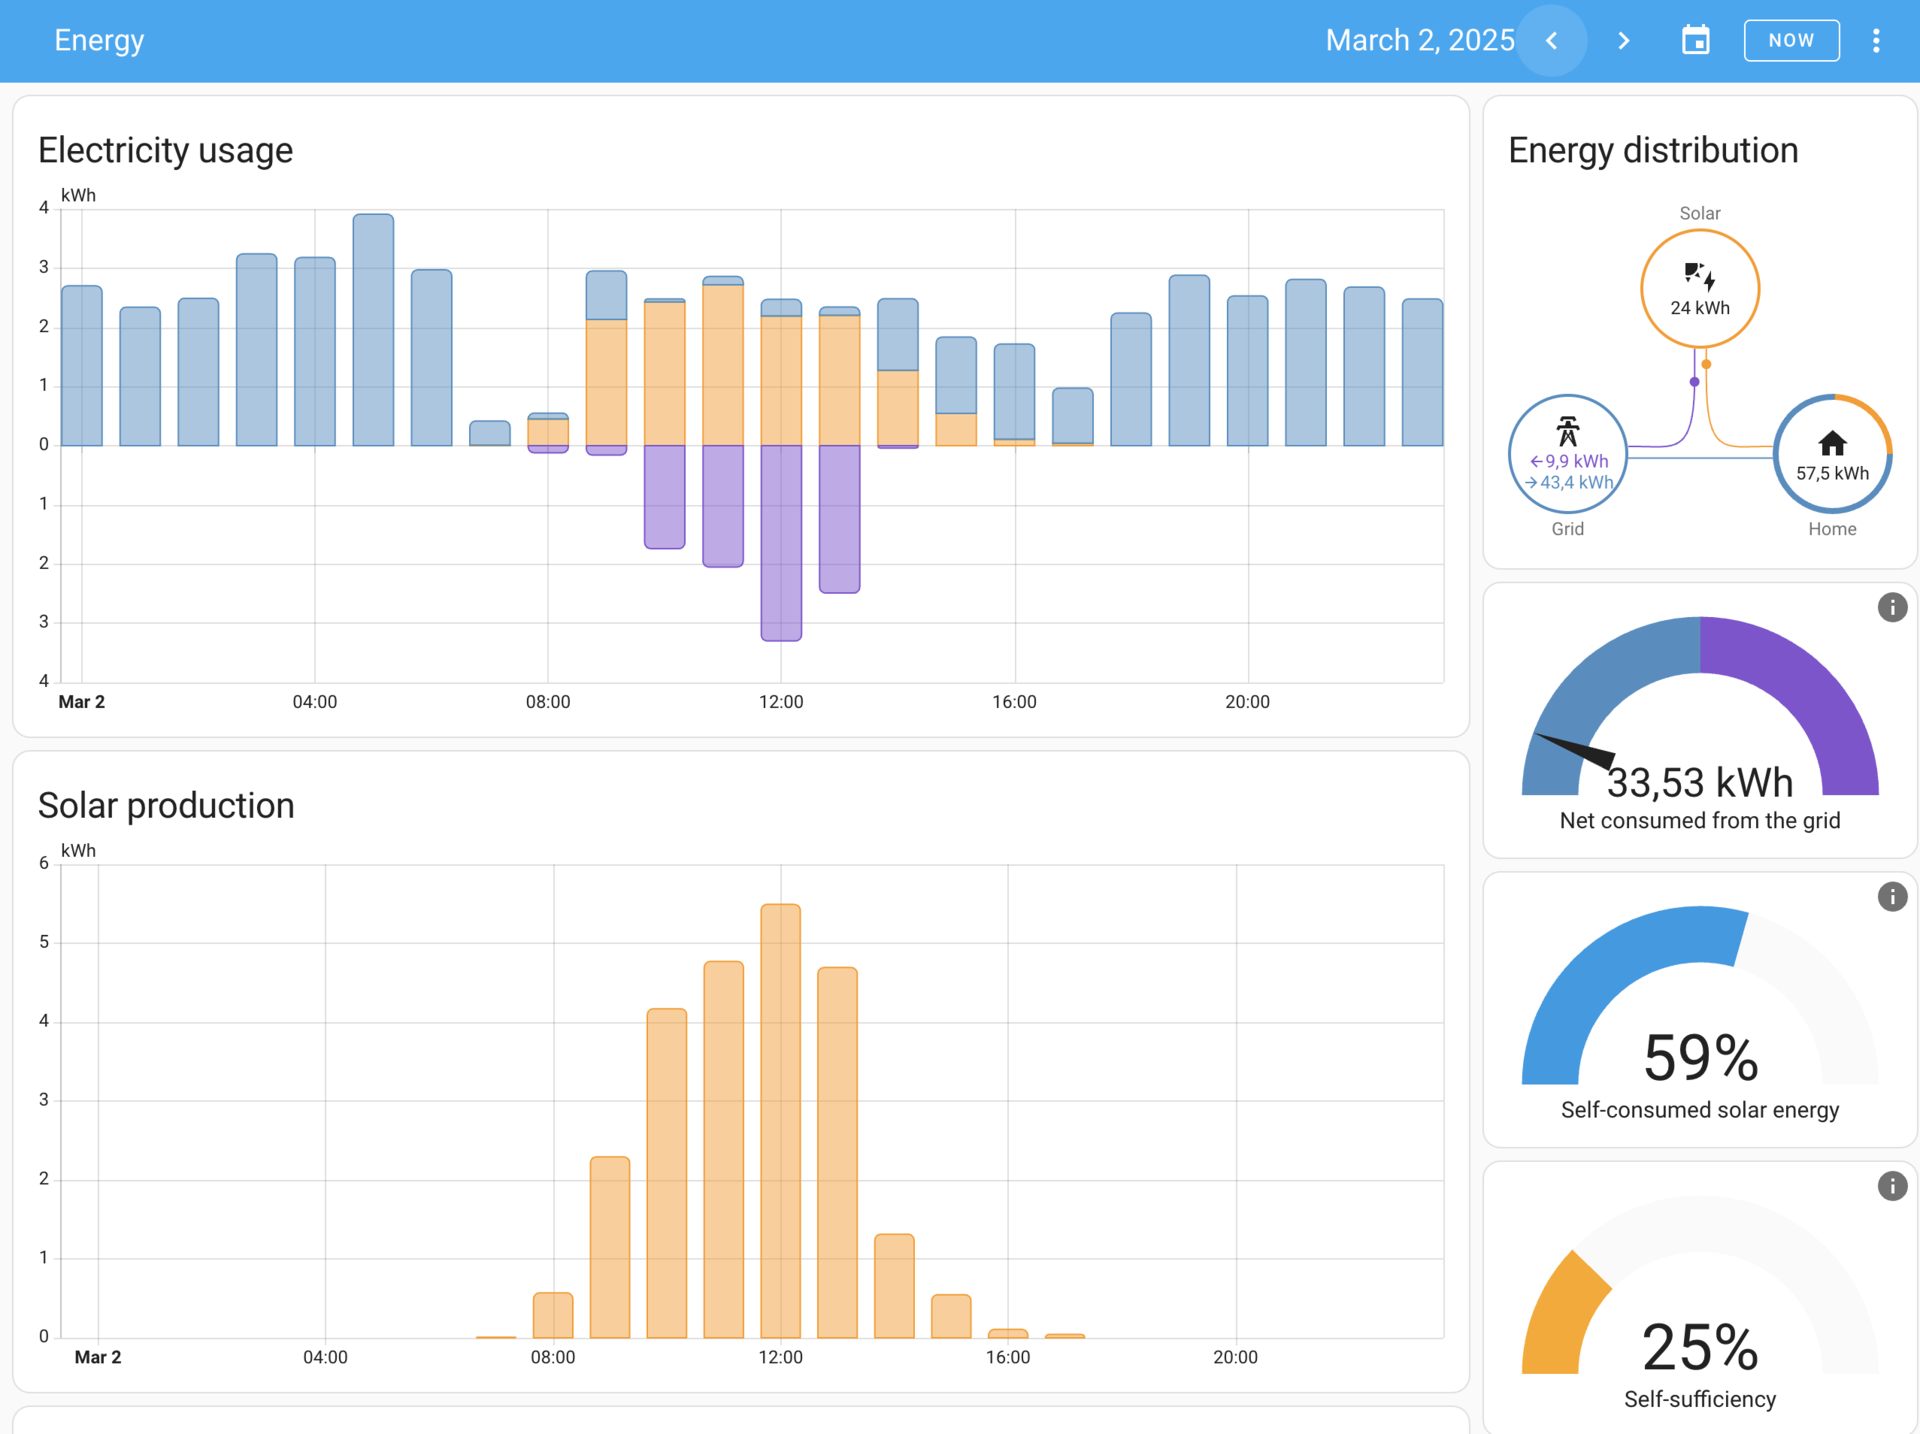Click the 57,5 kWh home value
The height and width of the screenshot is (1434, 1920).
[1832, 473]
